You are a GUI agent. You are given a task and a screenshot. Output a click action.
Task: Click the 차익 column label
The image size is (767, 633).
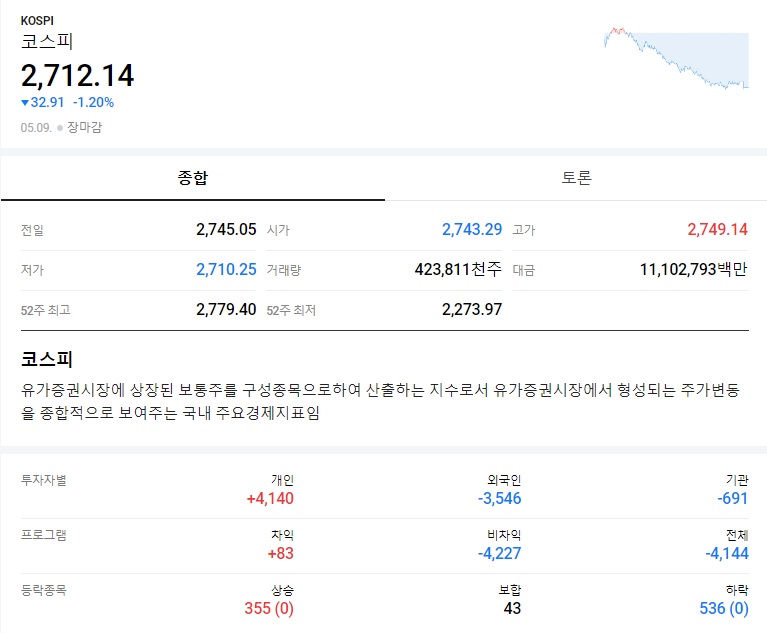(283, 535)
